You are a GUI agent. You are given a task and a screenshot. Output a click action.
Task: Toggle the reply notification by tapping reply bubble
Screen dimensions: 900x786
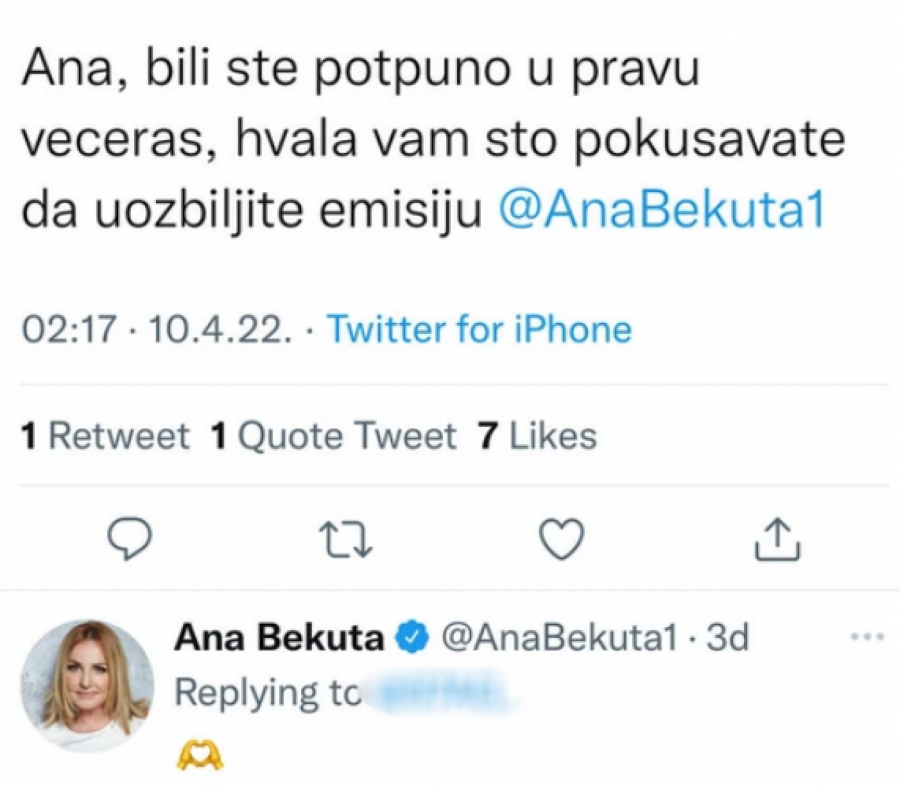pos(128,538)
